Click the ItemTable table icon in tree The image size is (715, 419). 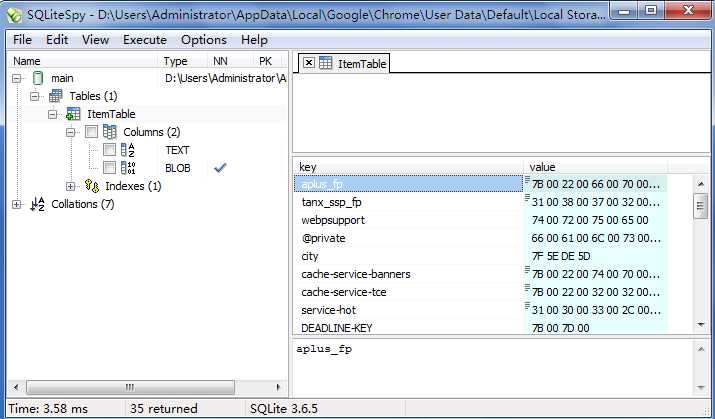pos(73,114)
